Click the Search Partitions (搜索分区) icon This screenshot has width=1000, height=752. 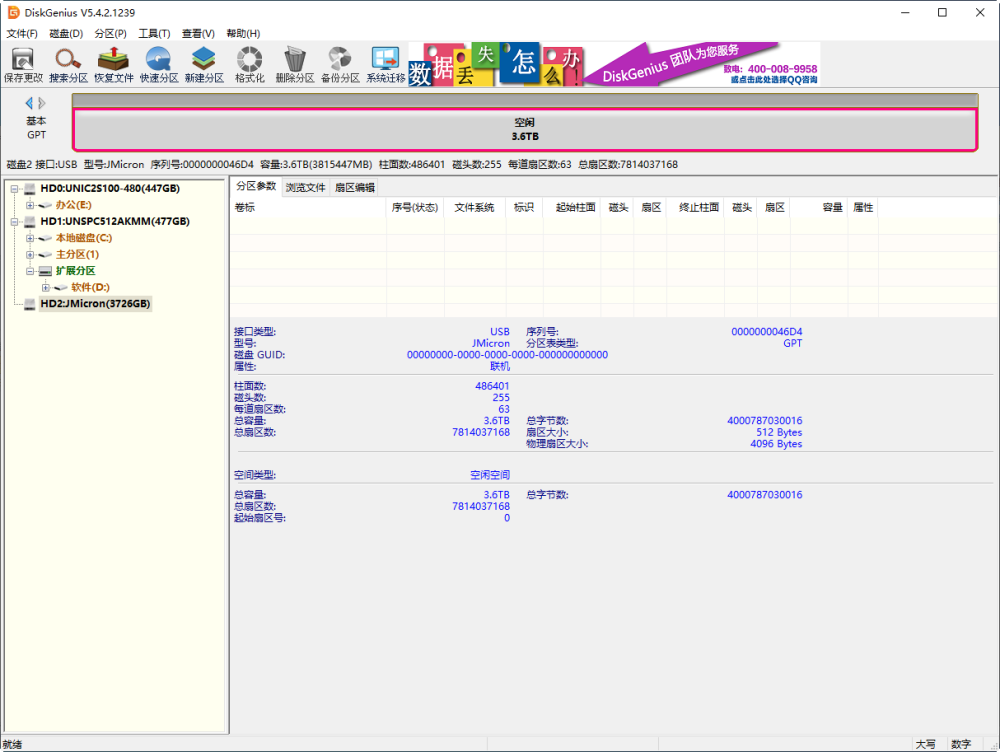click(68, 64)
